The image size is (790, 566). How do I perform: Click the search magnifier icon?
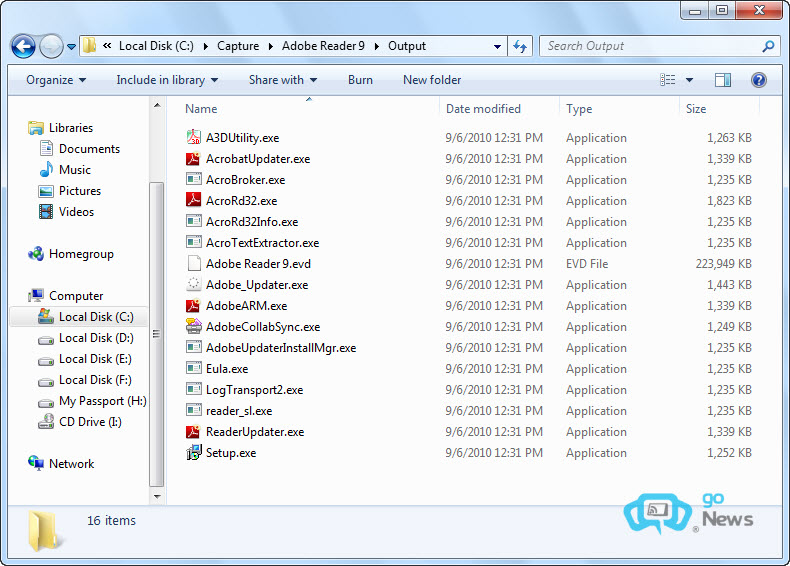pyautogui.click(x=768, y=46)
